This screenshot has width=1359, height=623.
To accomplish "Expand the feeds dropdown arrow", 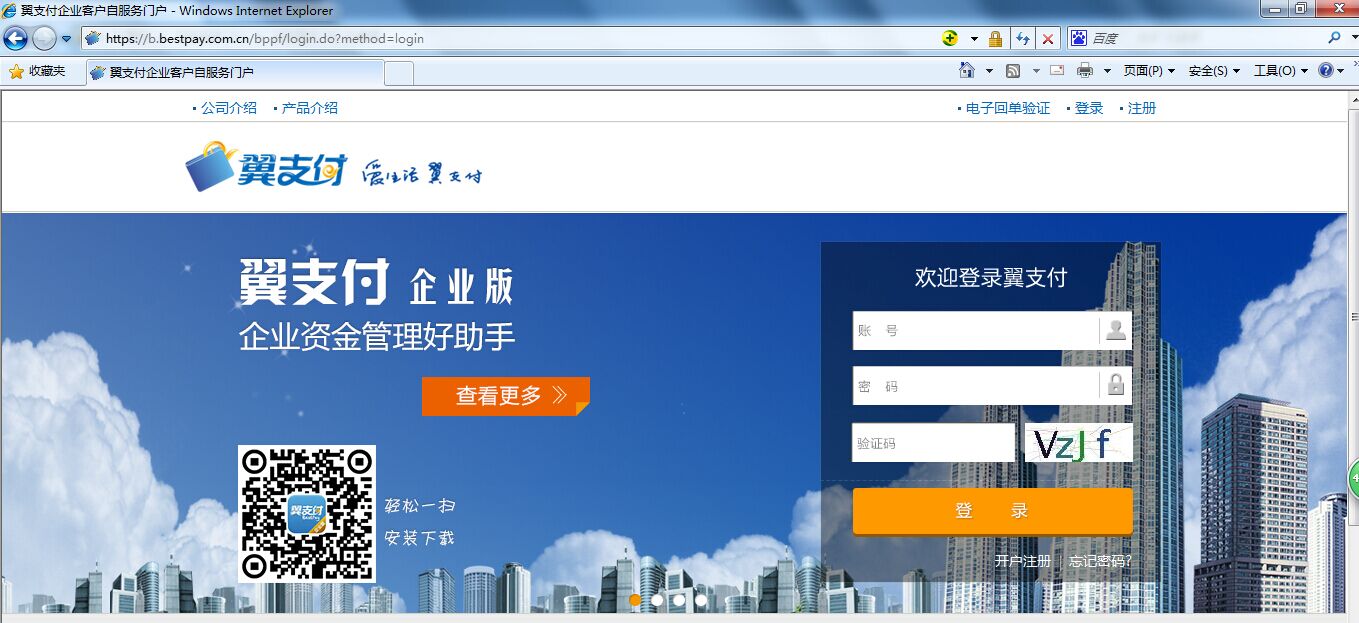I will [x=1034, y=71].
